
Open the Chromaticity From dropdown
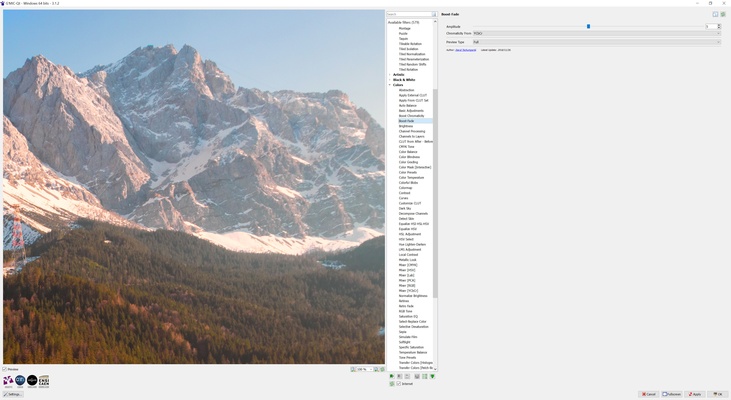click(x=597, y=34)
